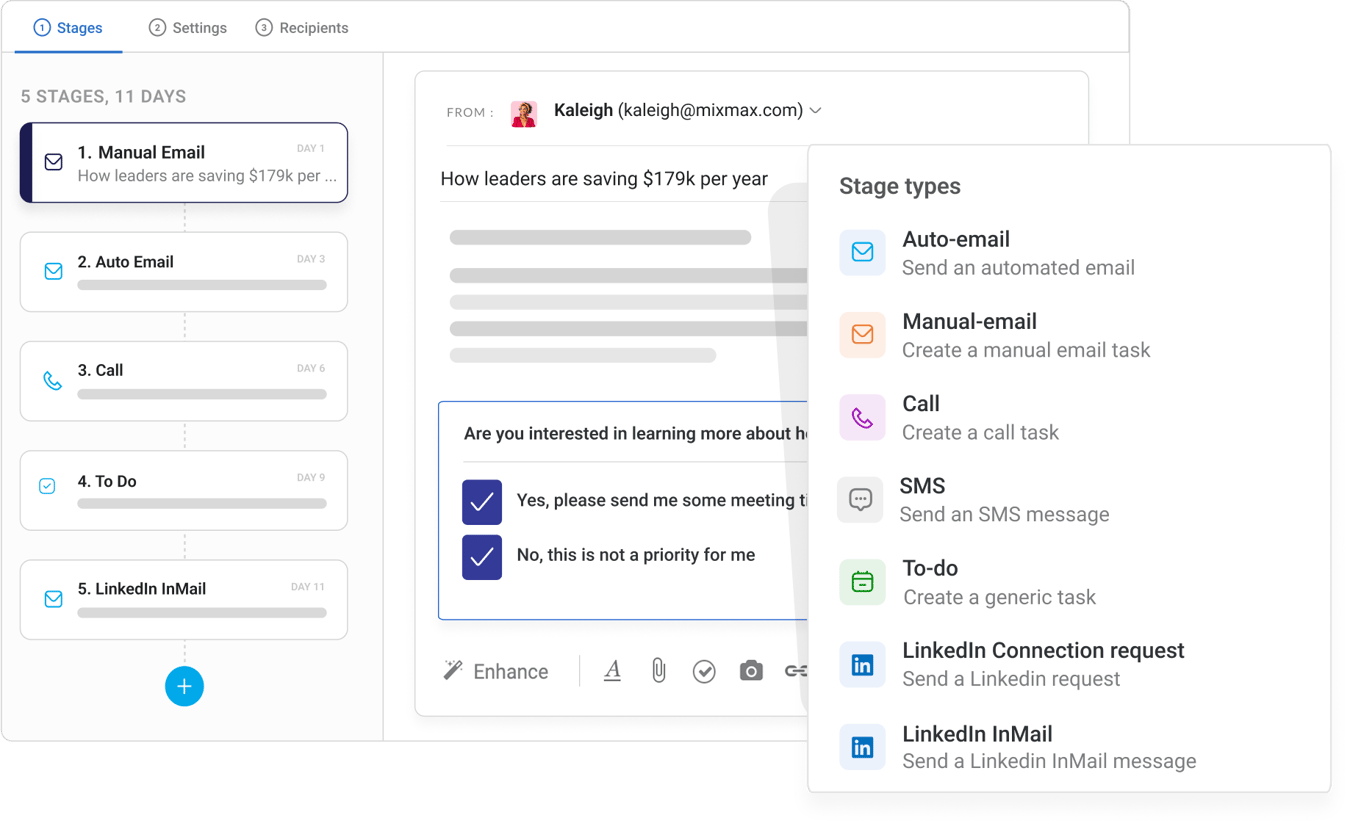
Task: Select the Call stage phone icon
Action: [x=862, y=417]
